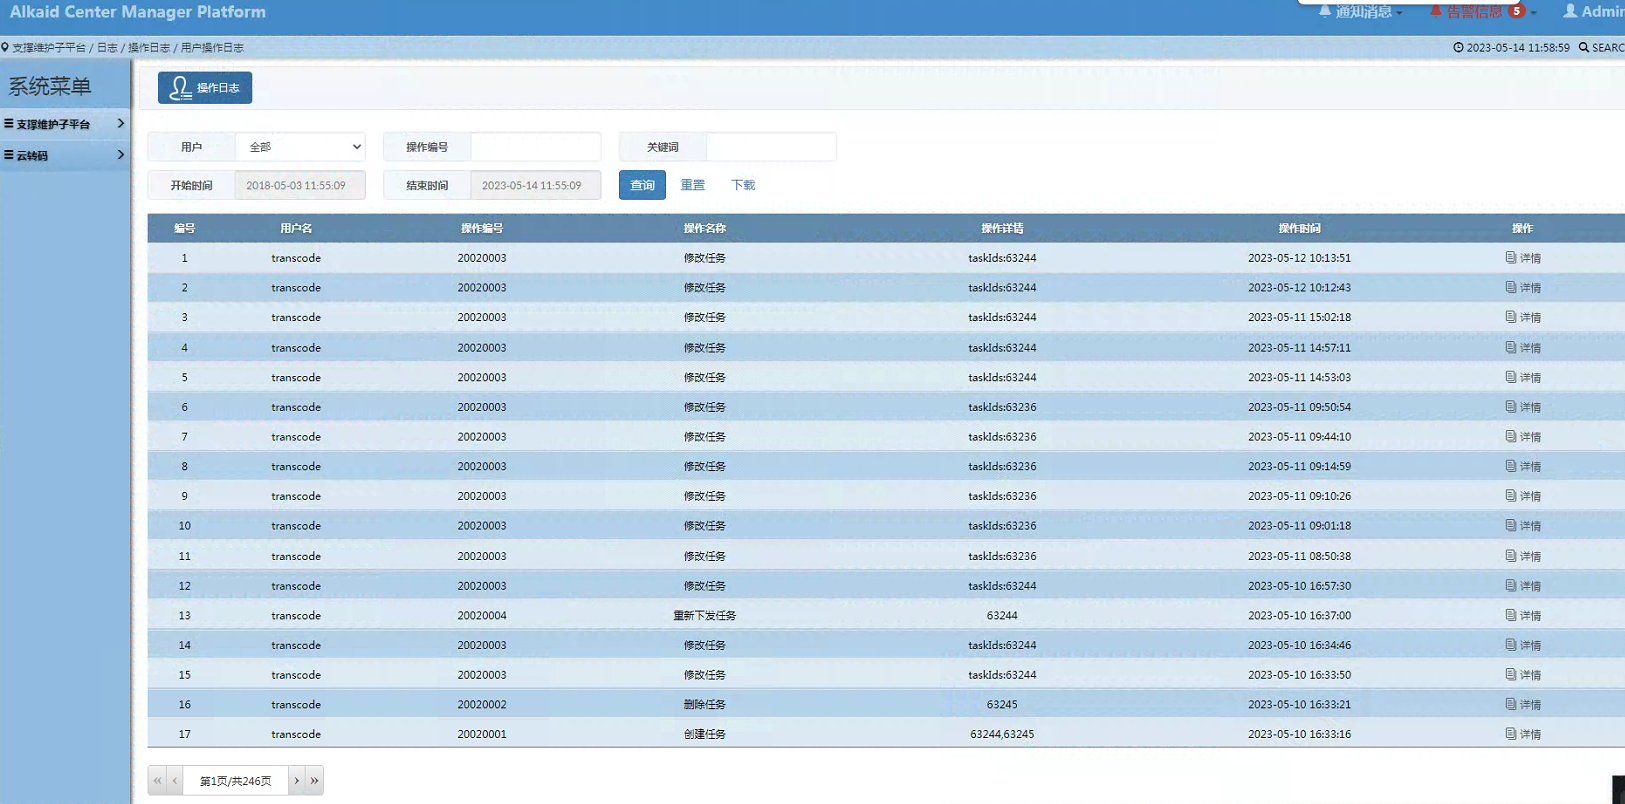Click the 重置 reset link
The height and width of the screenshot is (804, 1625).
692,185
